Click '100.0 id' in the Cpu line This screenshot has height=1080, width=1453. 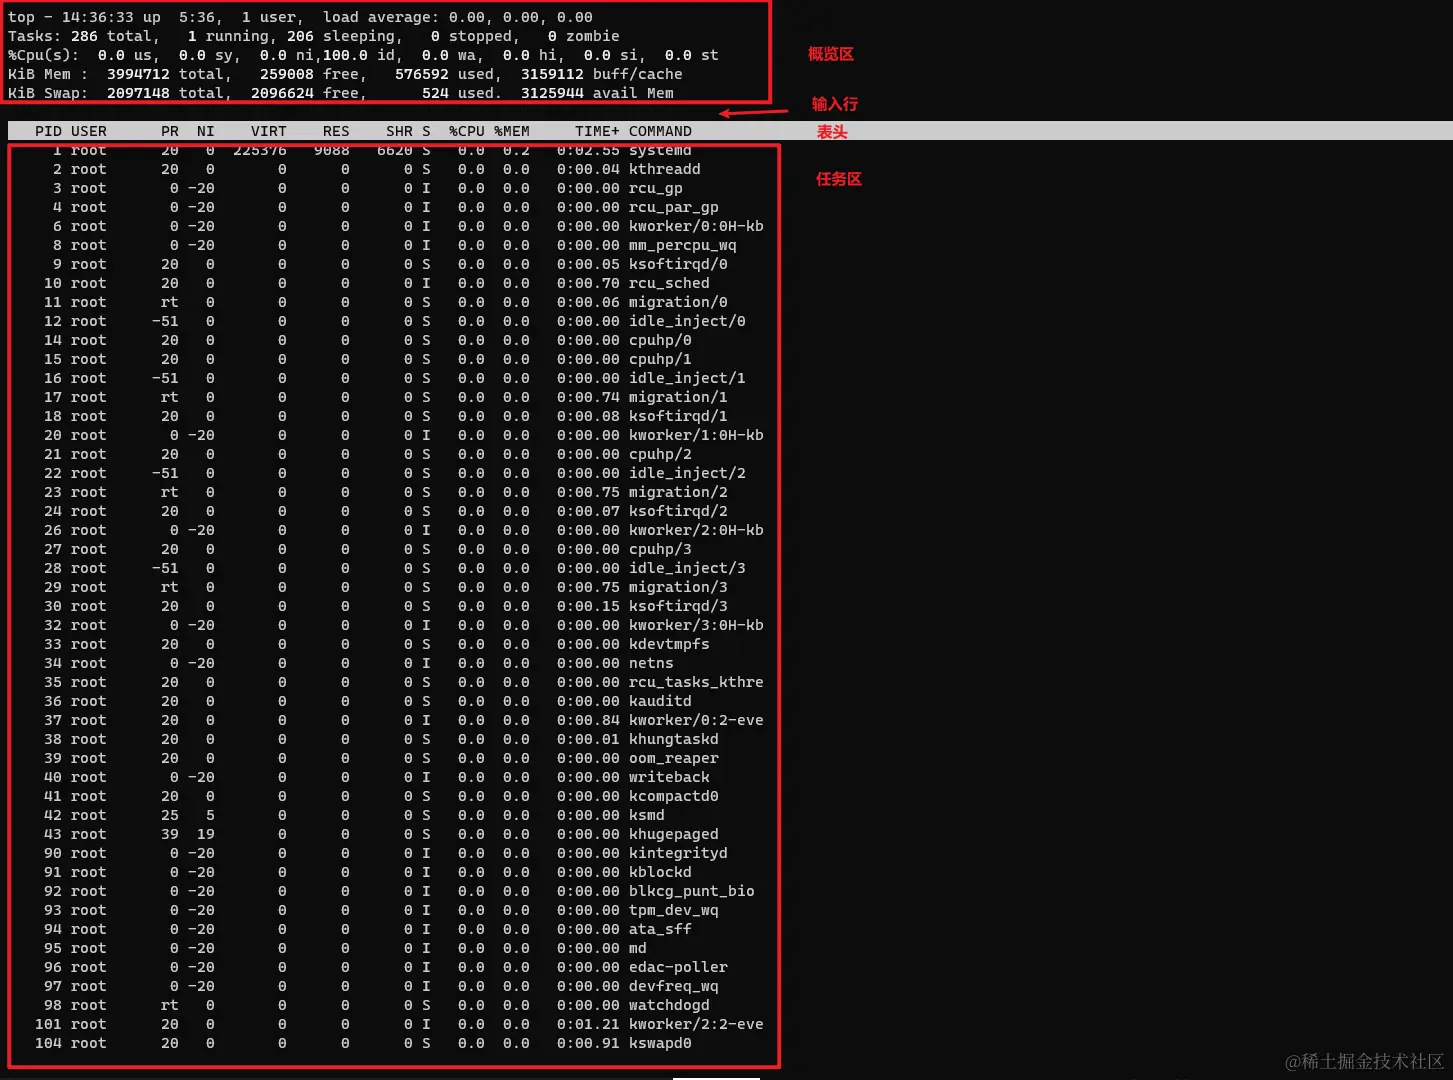pos(359,55)
